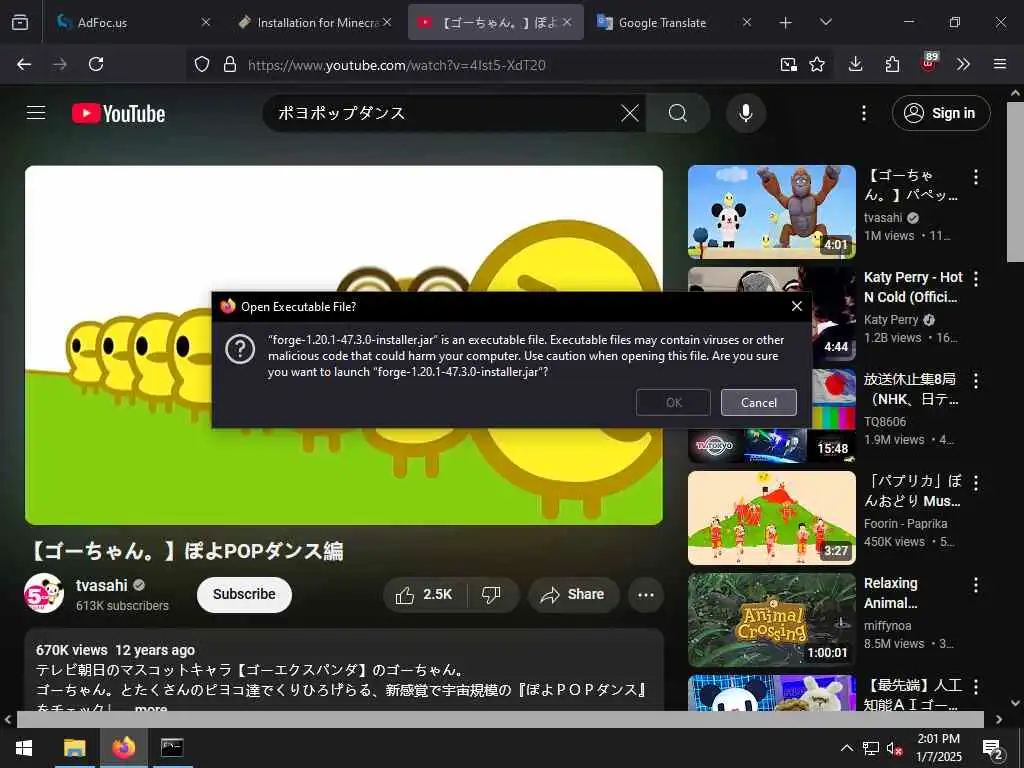This screenshot has height=768, width=1024.
Task: Open the tvasahi channel name link
Action: 101,585
